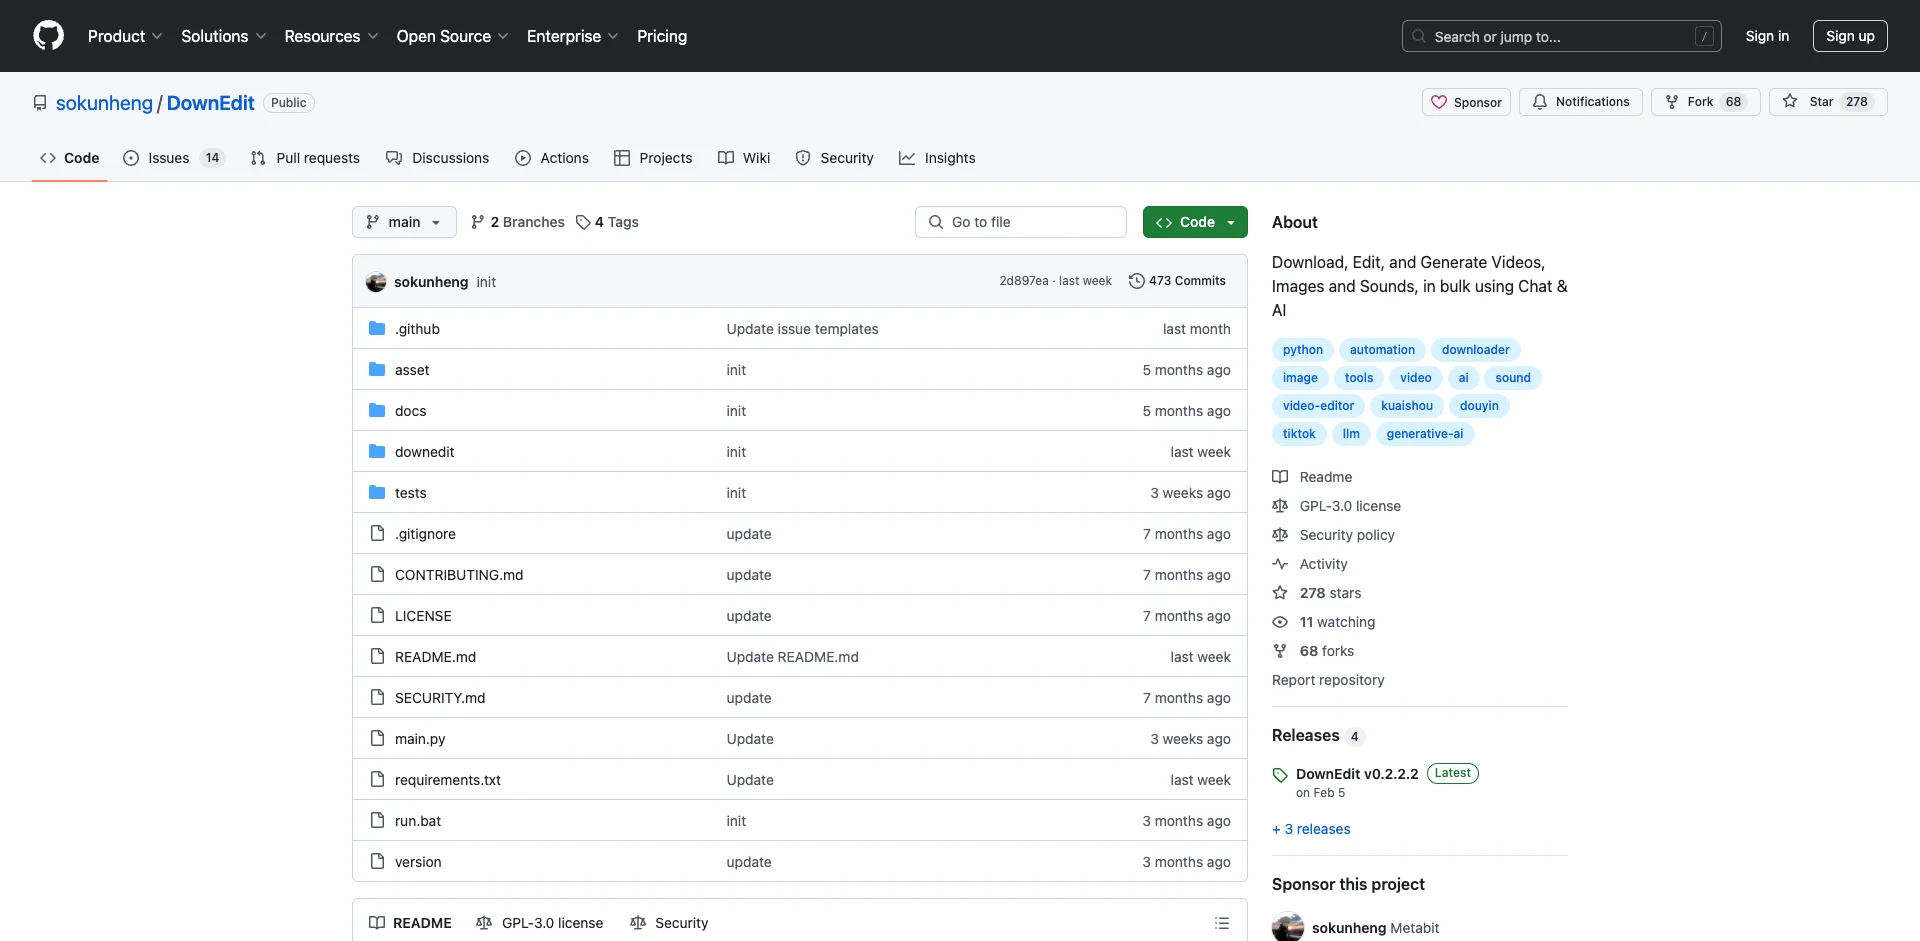This screenshot has height=941, width=1920.
Task: Click the eye icon next to 11 watching
Action: (1280, 622)
